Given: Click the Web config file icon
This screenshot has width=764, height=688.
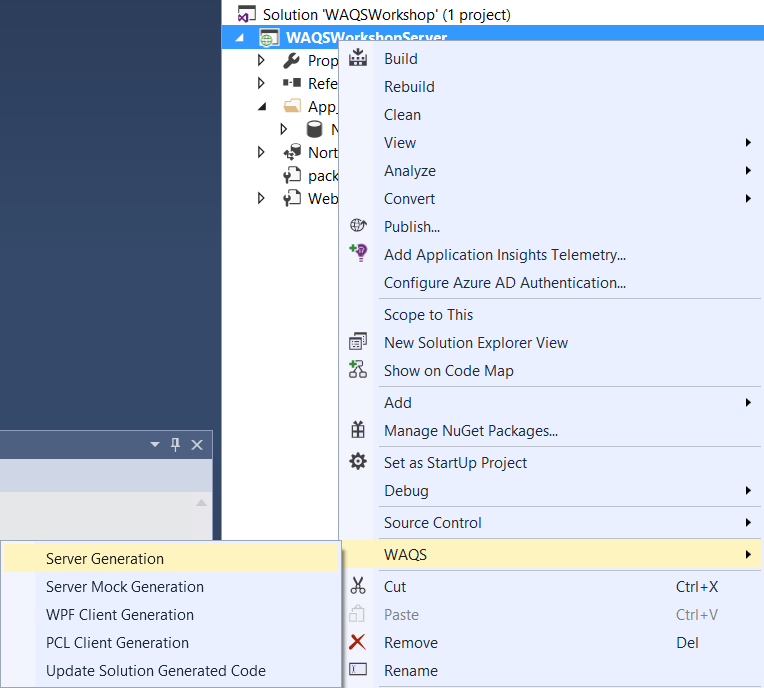Looking at the screenshot, I should coord(292,198).
